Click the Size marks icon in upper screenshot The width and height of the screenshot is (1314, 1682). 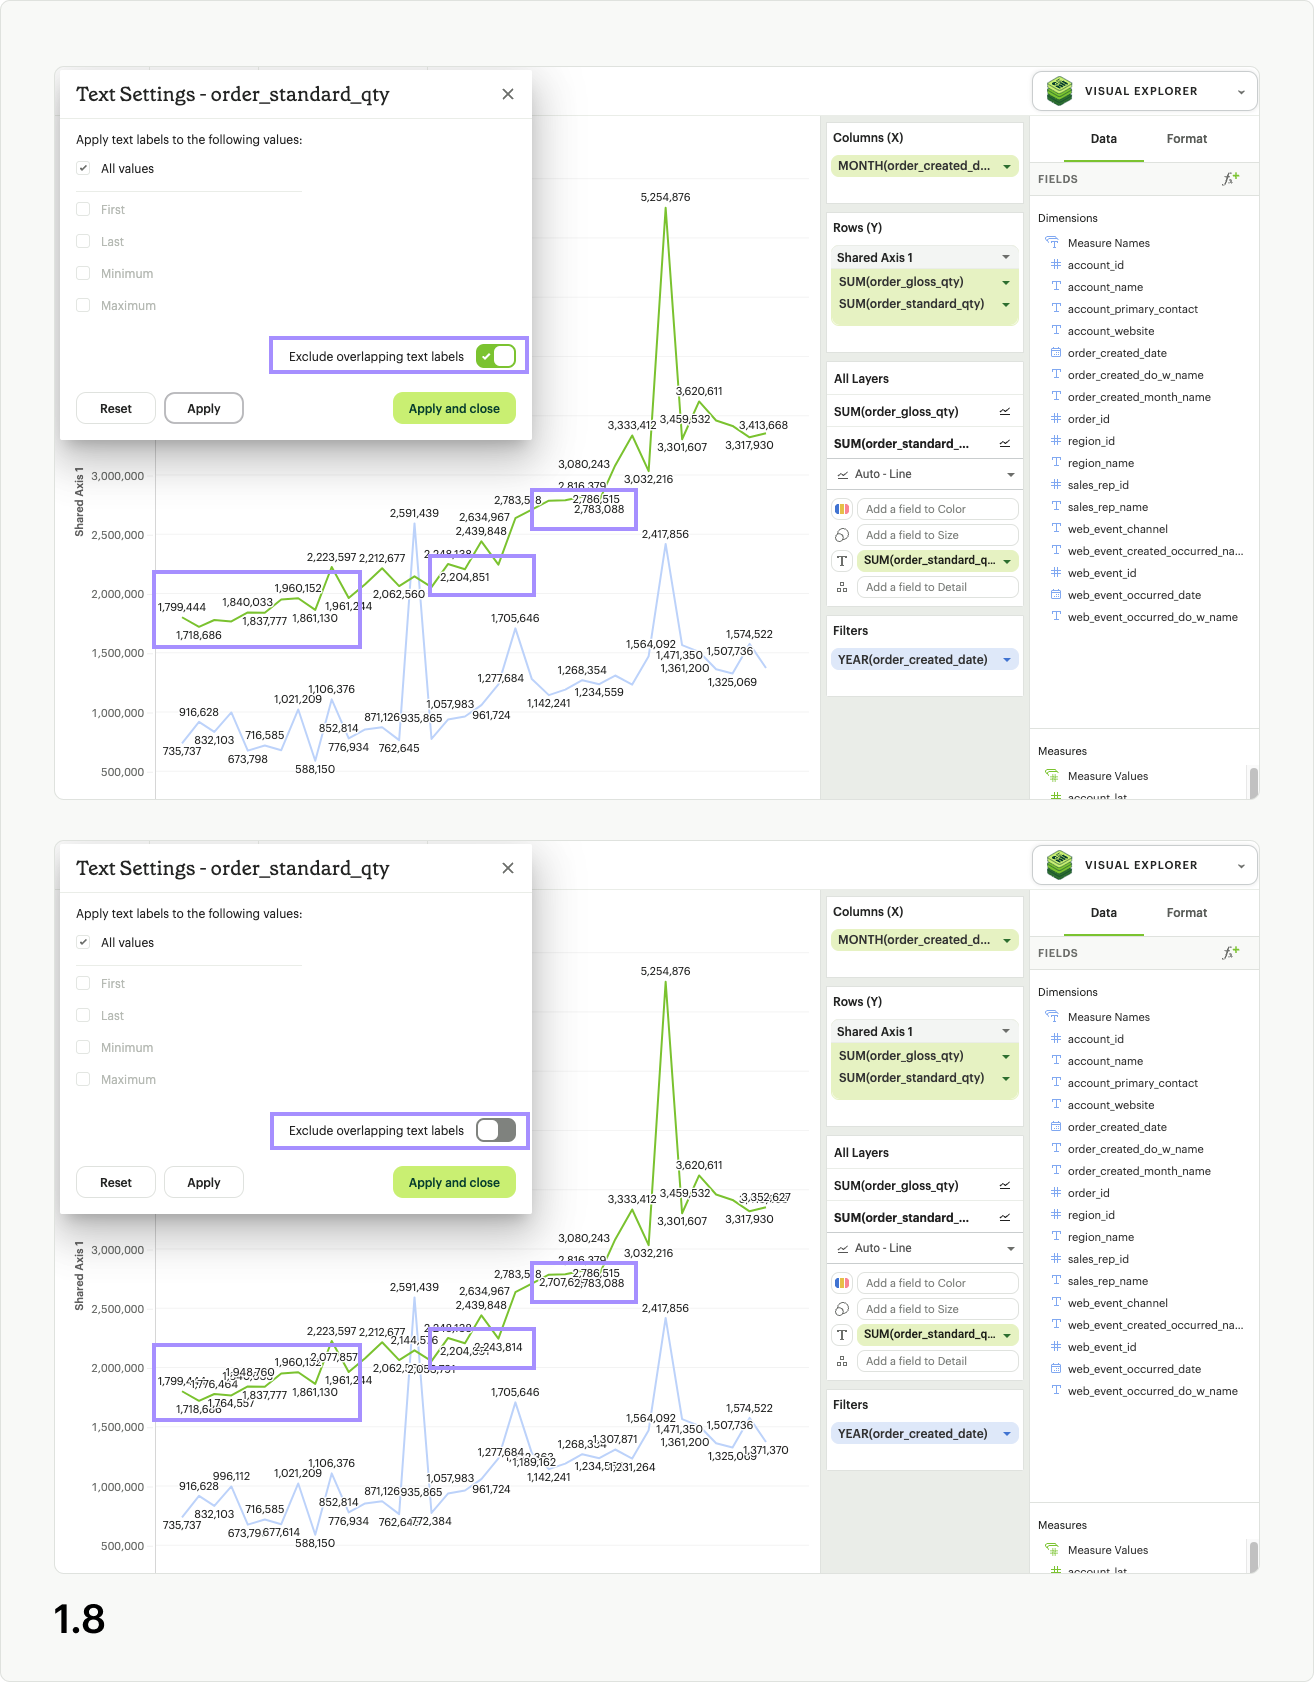pos(842,535)
